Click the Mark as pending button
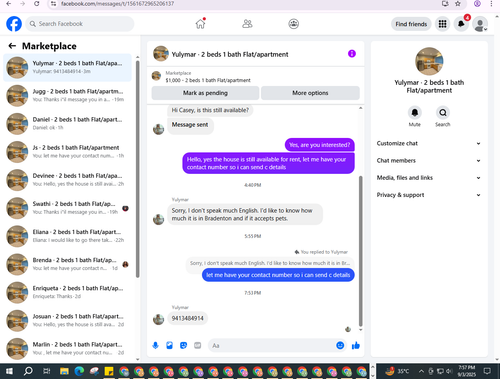The width and height of the screenshot is (500, 379). point(205,93)
